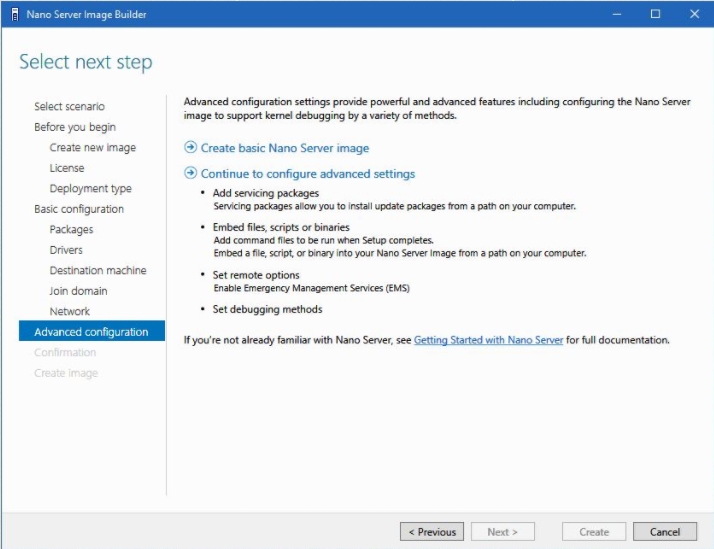Click the arrow icon beside Continue to configure advanced settings
The image size is (714, 549).
click(191, 174)
